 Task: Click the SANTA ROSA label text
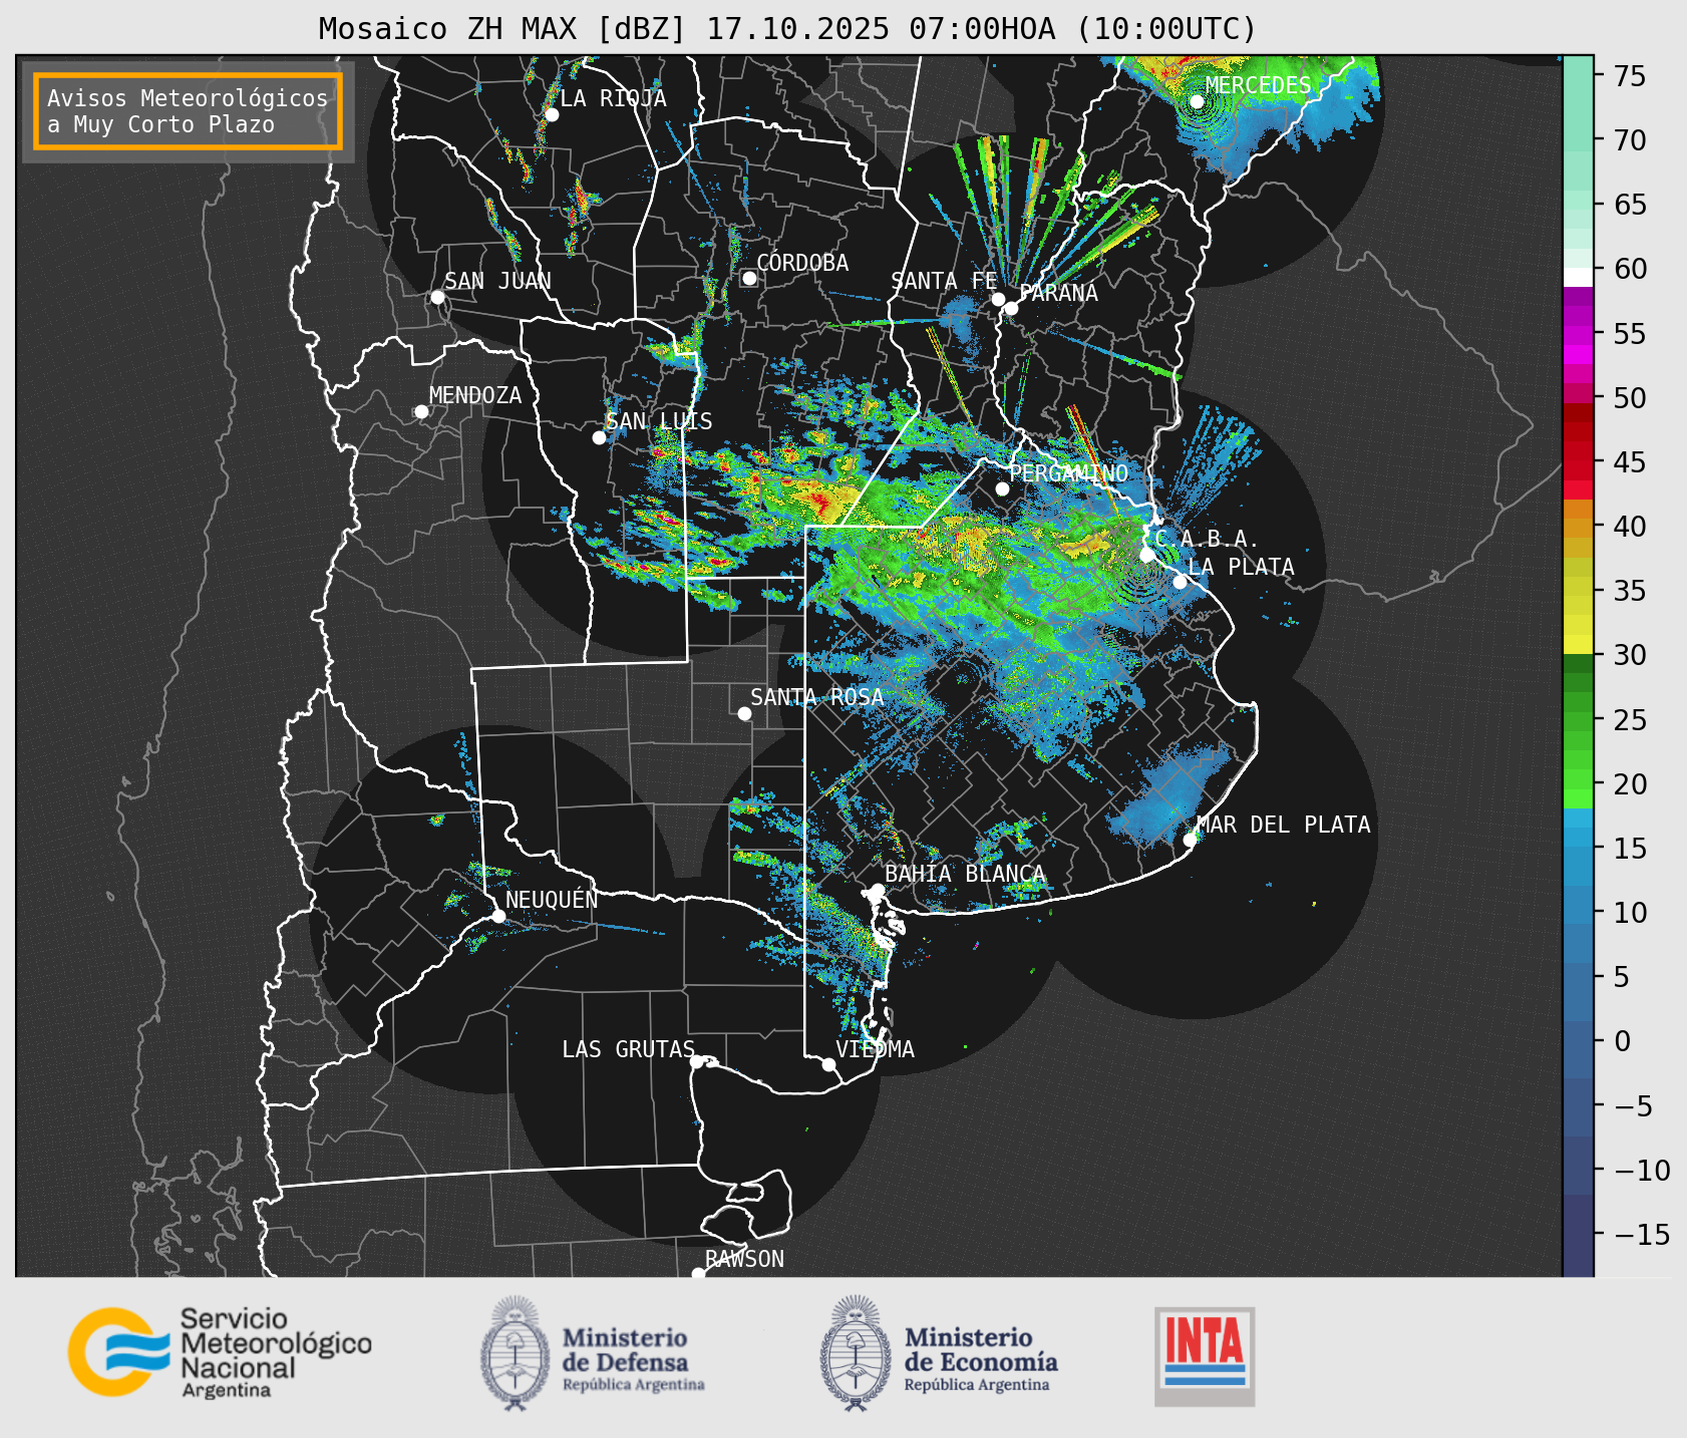(x=817, y=697)
